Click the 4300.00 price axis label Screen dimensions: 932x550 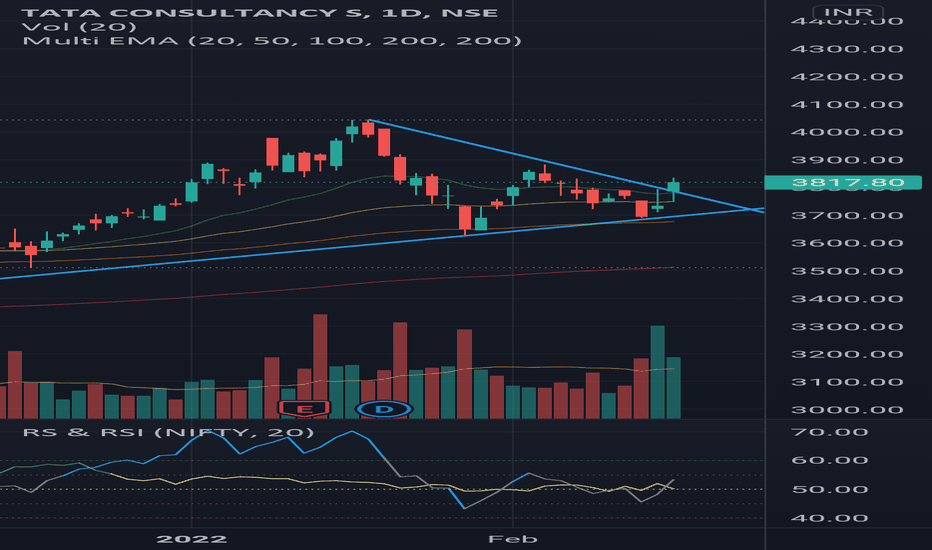(x=847, y=49)
